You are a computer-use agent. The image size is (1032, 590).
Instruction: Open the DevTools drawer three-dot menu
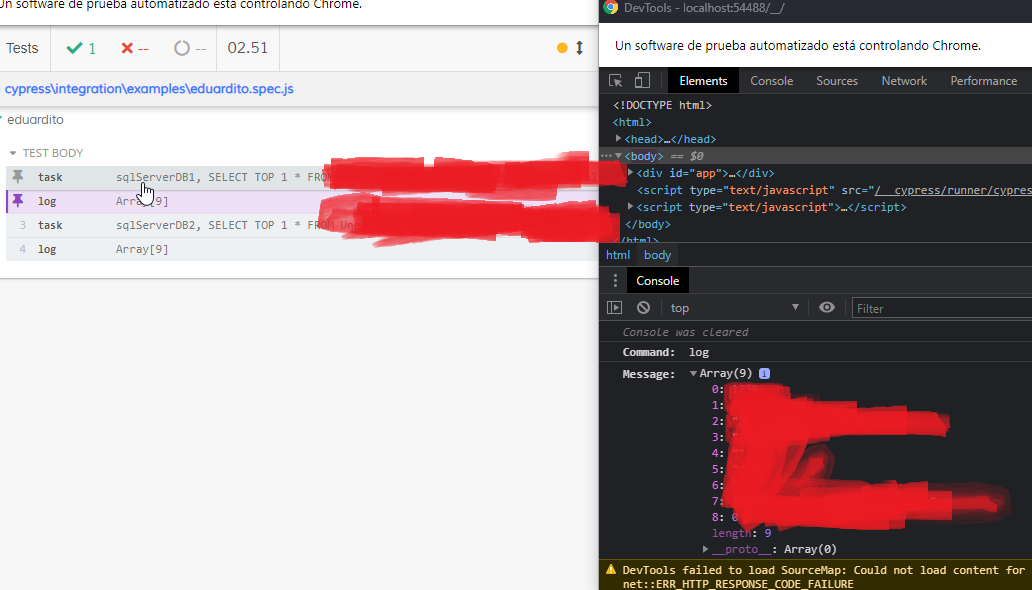613,279
